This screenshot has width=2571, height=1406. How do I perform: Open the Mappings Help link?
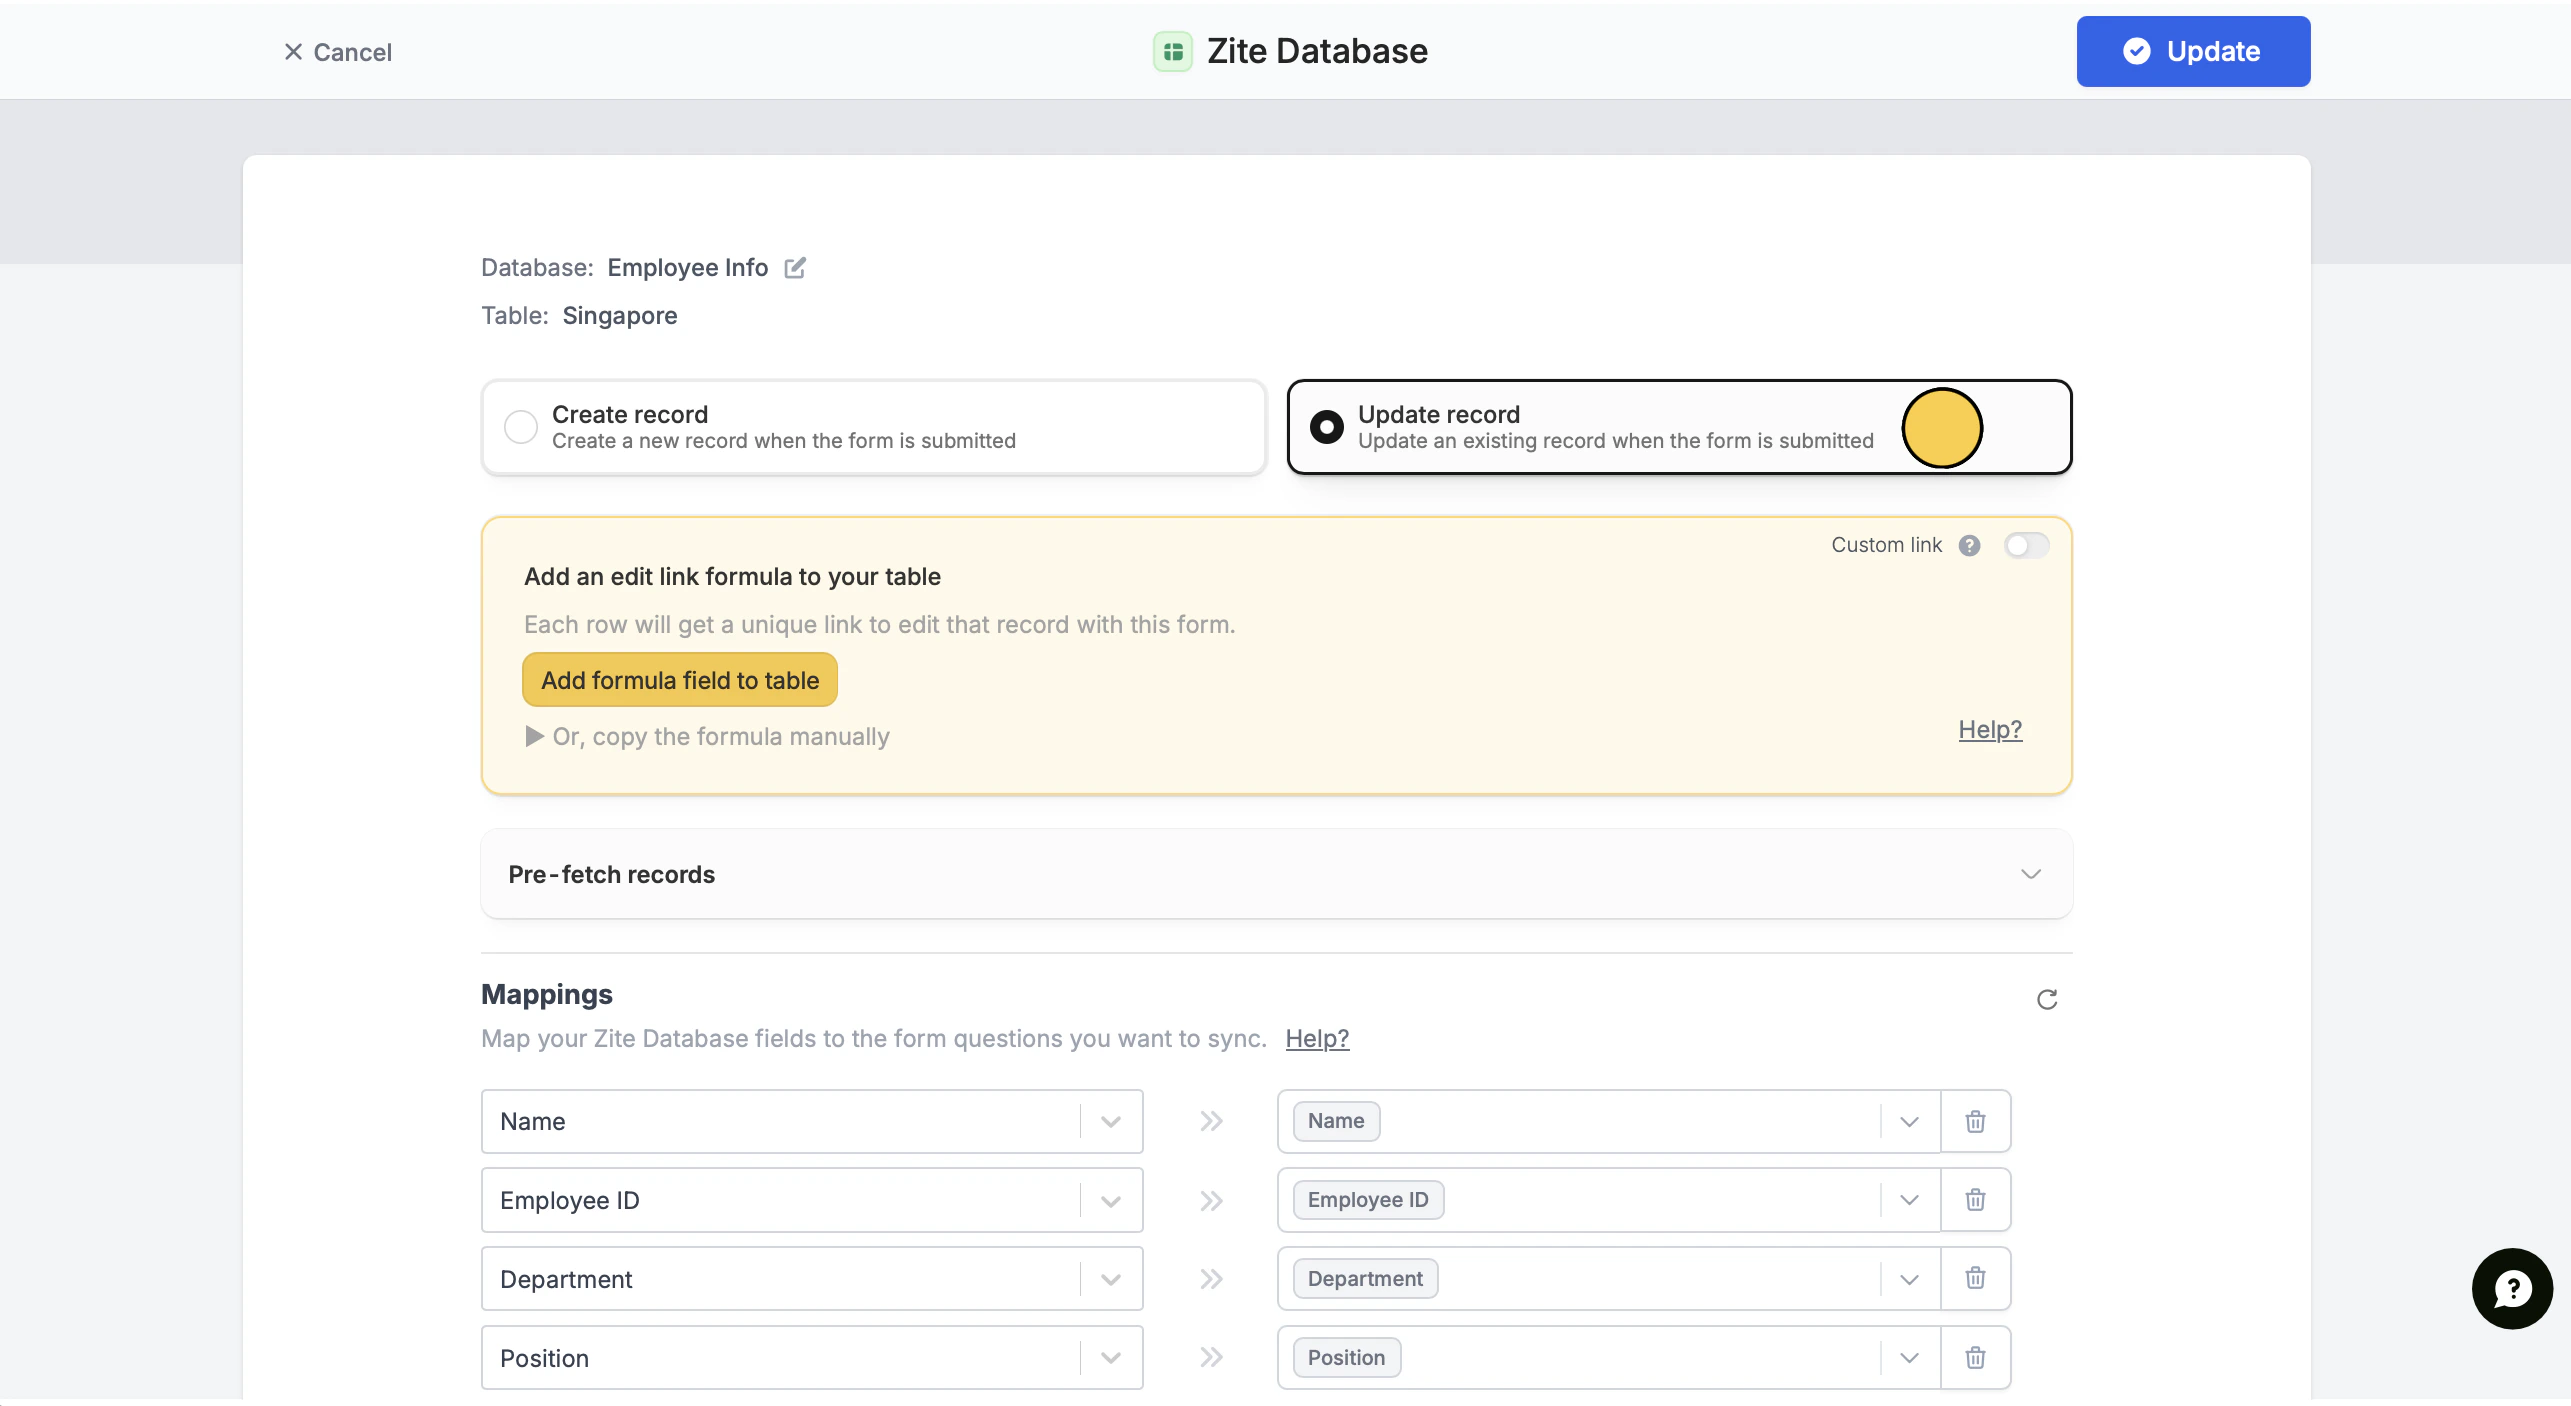pyautogui.click(x=1316, y=1039)
